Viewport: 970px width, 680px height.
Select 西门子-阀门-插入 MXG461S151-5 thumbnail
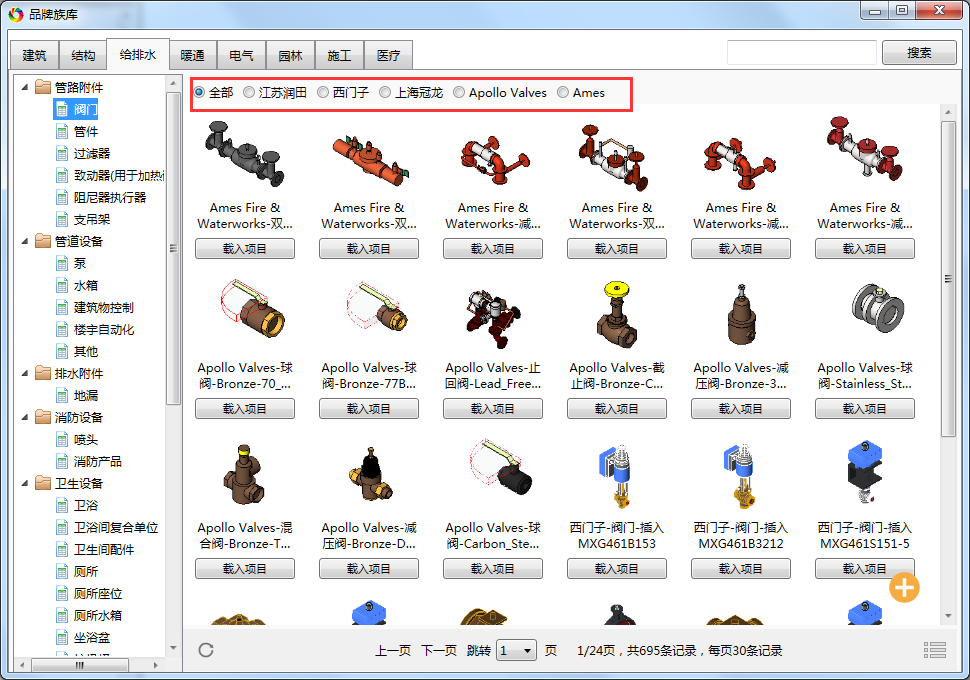[x=864, y=473]
